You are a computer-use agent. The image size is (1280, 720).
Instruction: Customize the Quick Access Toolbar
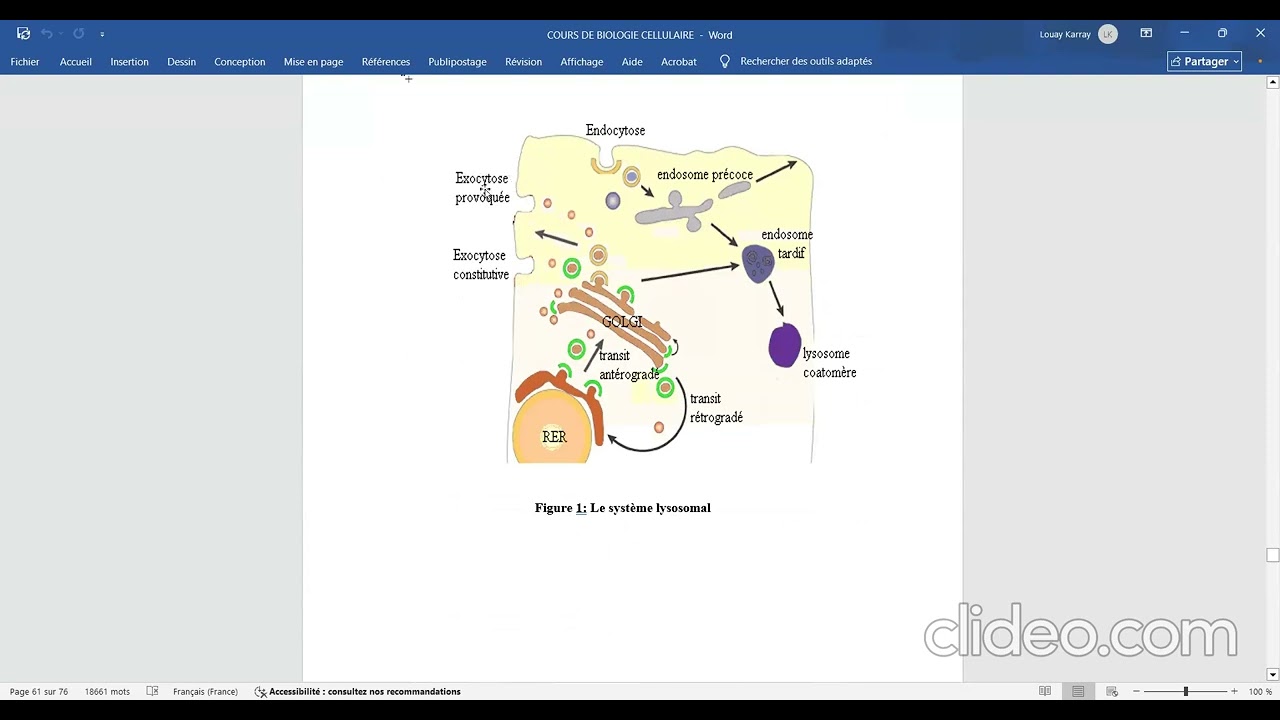coord(102,34)
